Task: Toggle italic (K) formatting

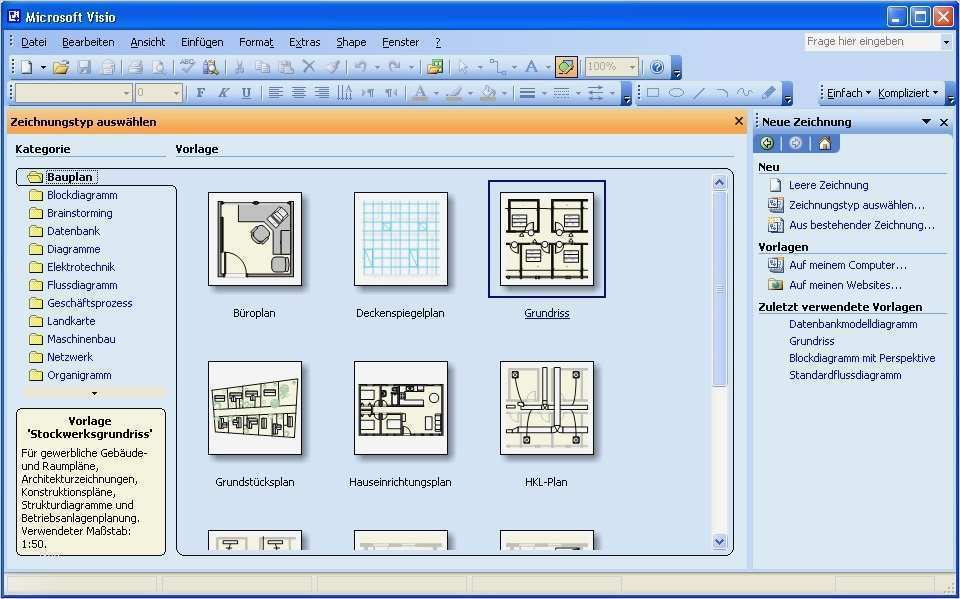Action: click(223, 93)
